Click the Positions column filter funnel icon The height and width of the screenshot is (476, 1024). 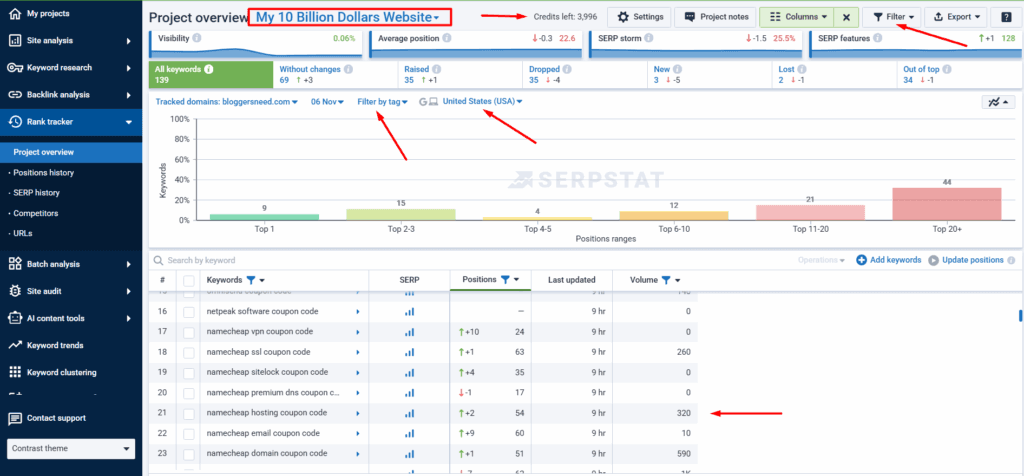point(505,279)
